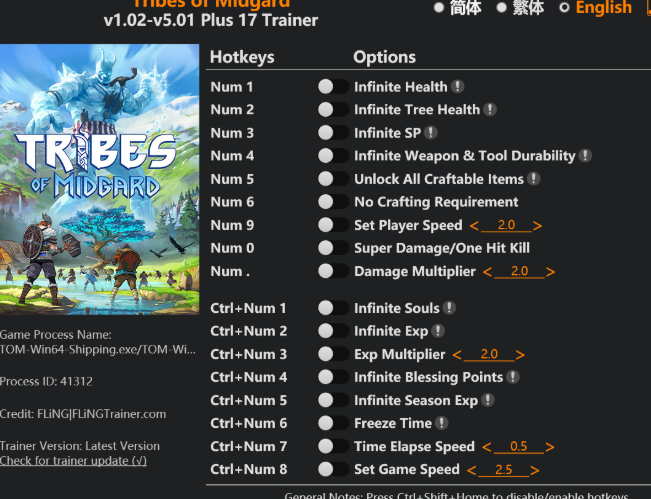Viewport: 651px width, 499px height.
Task: Click the info icon beside Infinite Health
Action: 458,87
